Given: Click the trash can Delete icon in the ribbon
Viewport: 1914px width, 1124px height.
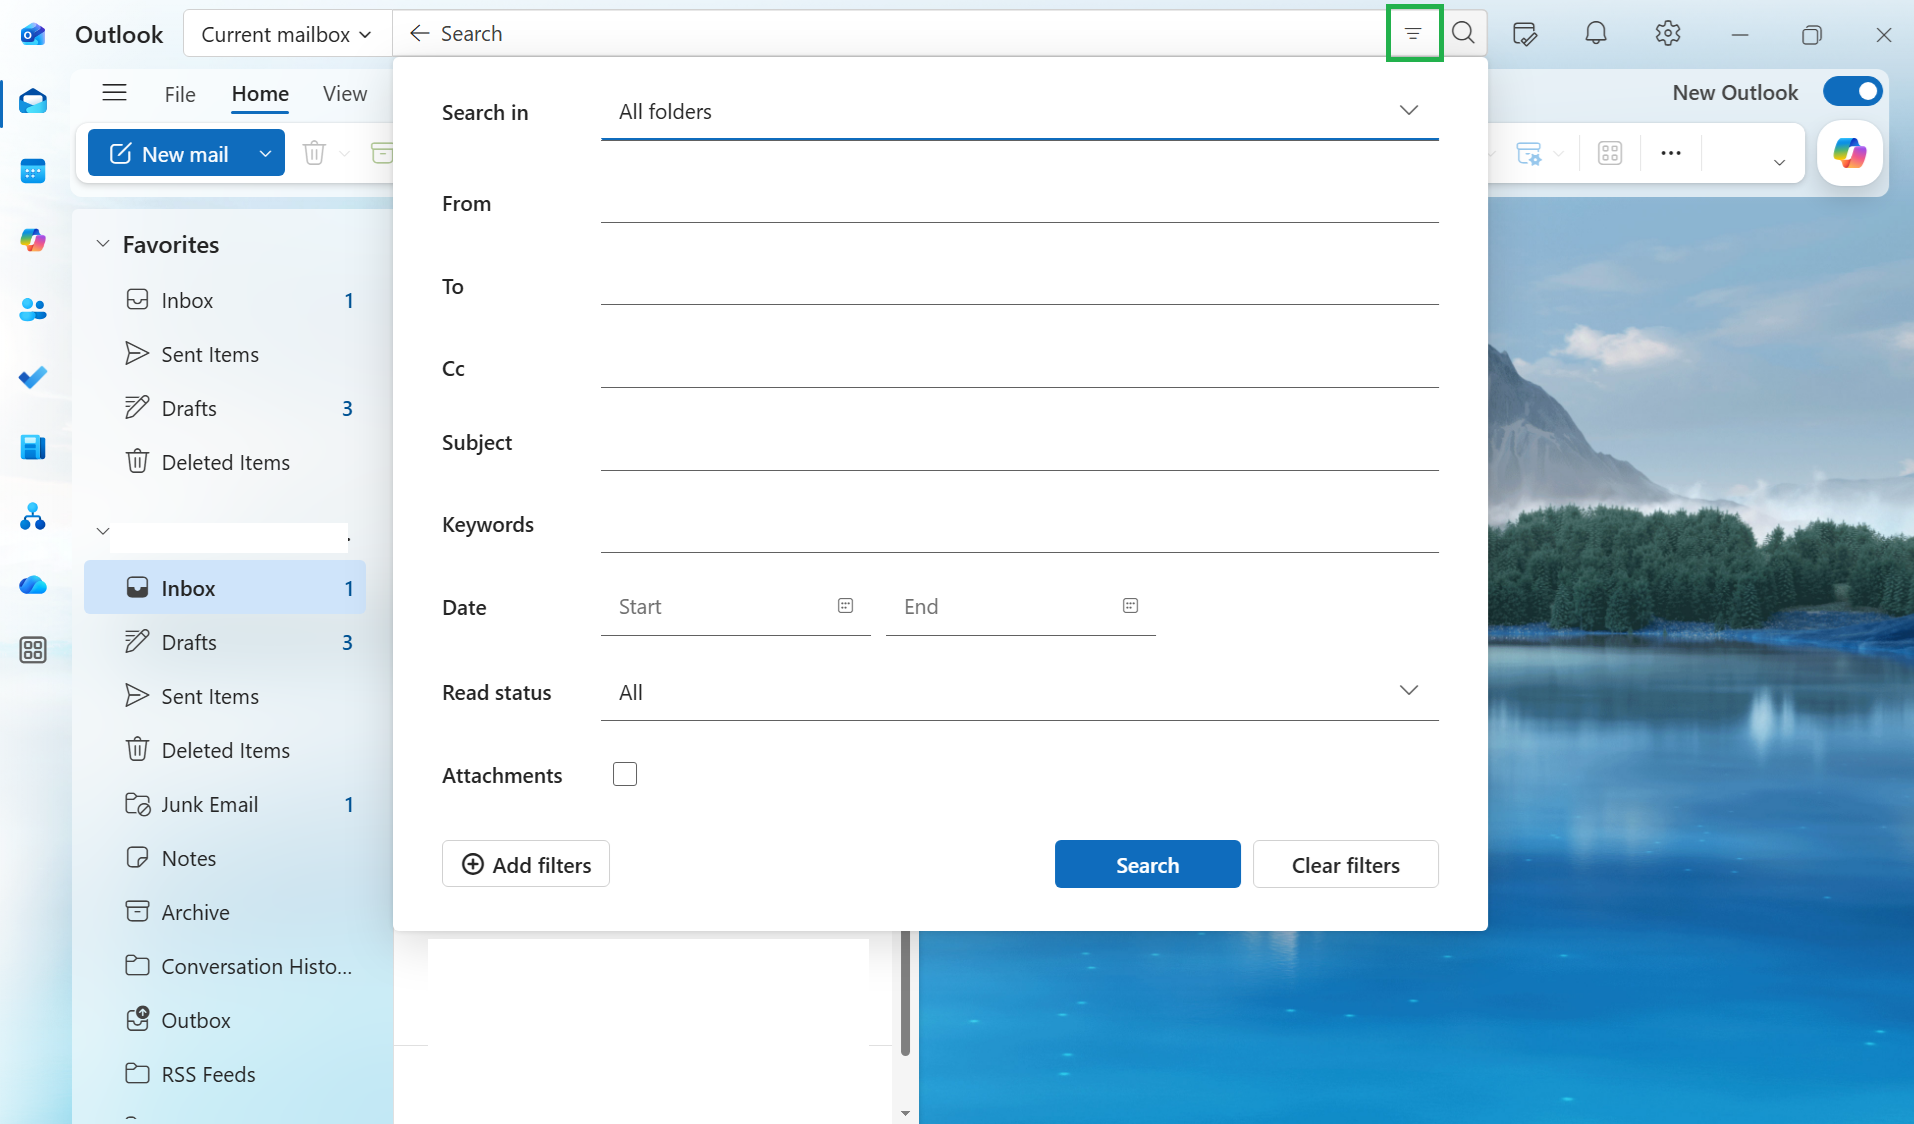Looking at the screenshot, I should pyautogui.click(x=314, y=153).
